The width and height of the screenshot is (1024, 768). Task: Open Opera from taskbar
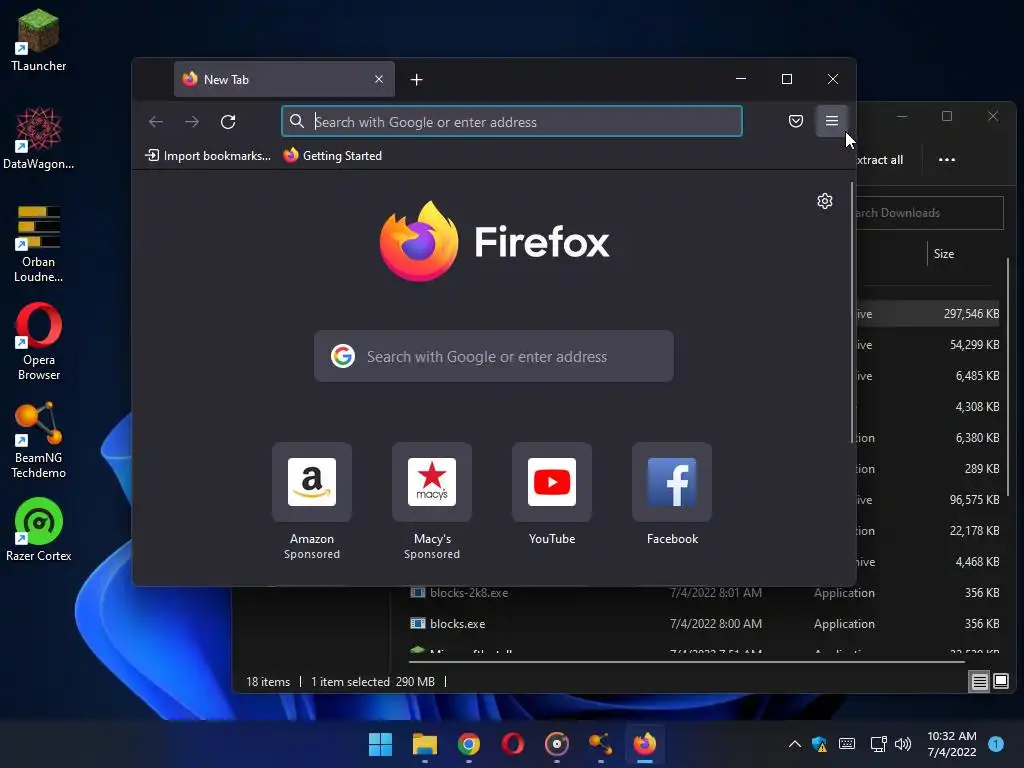[513, 744]
